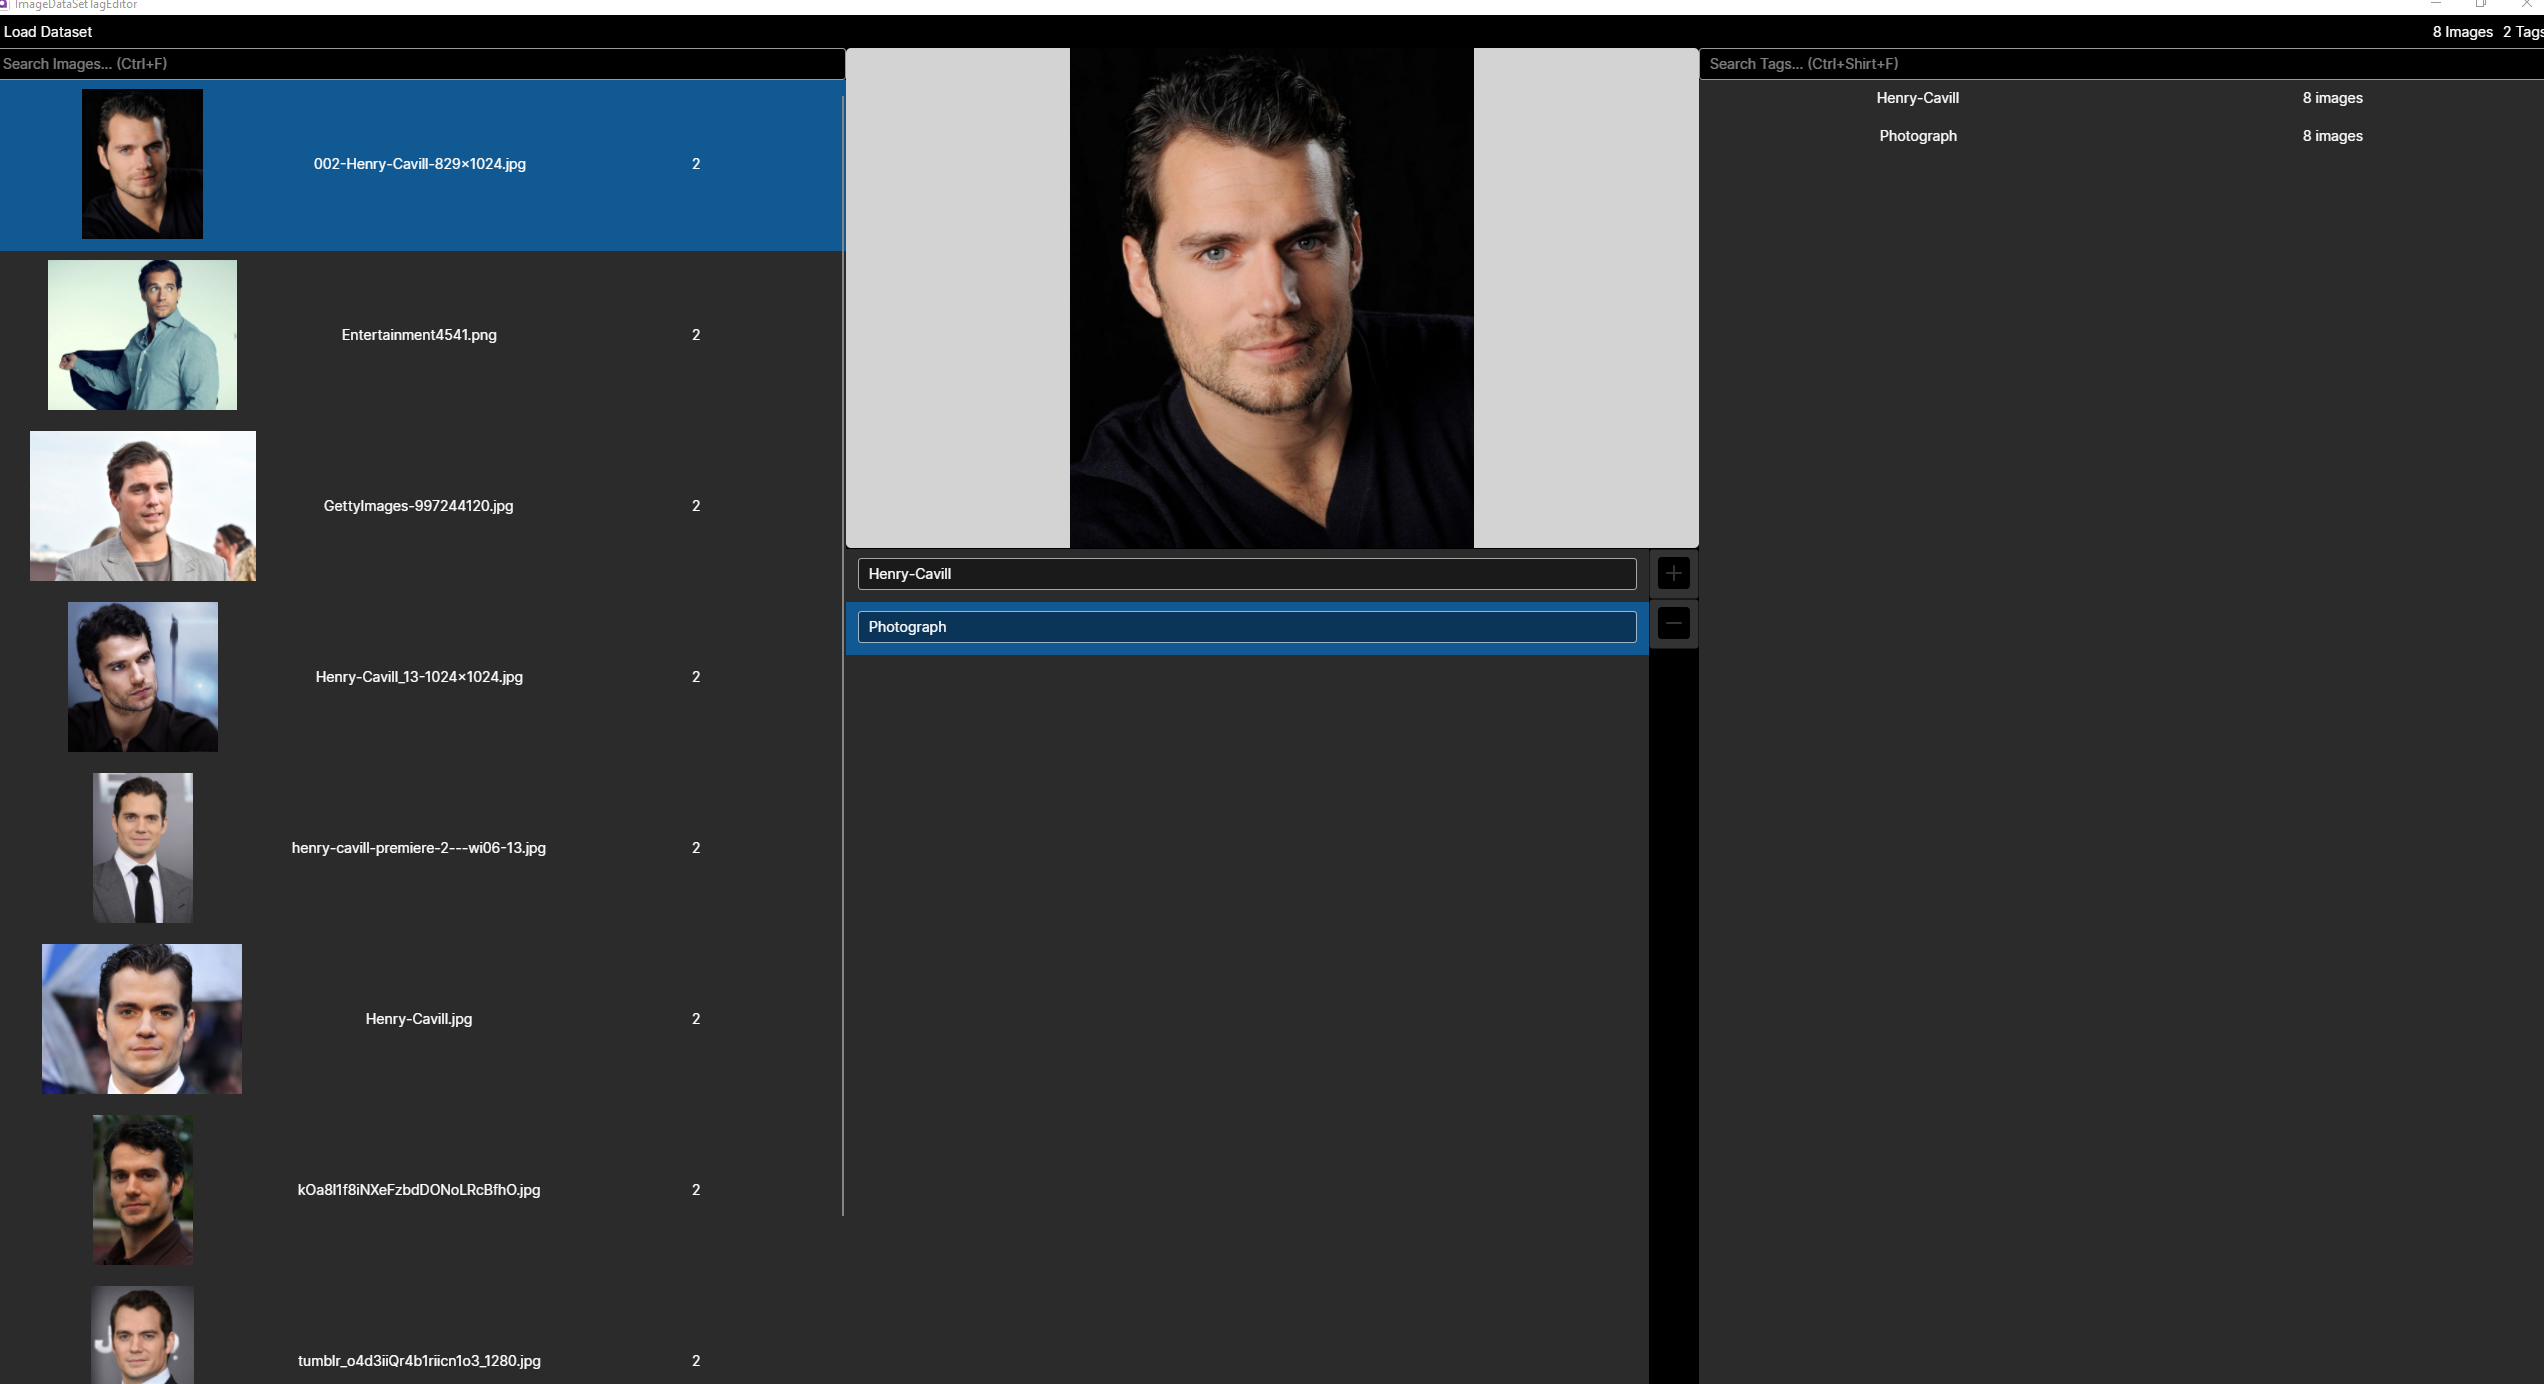Select the Henry-Cavill tag in tag list
This screenshot has height=1384, width=2544.
[x=1917, y=98]
